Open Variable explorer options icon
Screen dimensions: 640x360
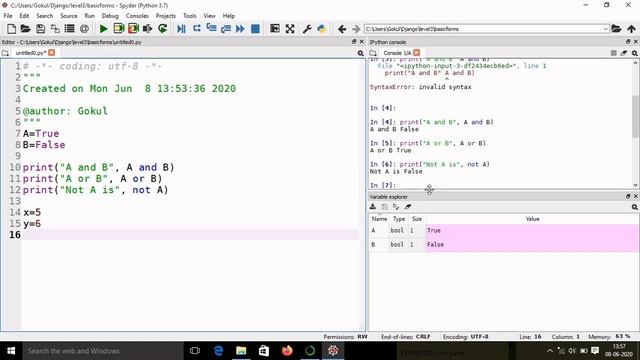pyautogui.click(x=635, y=207)
